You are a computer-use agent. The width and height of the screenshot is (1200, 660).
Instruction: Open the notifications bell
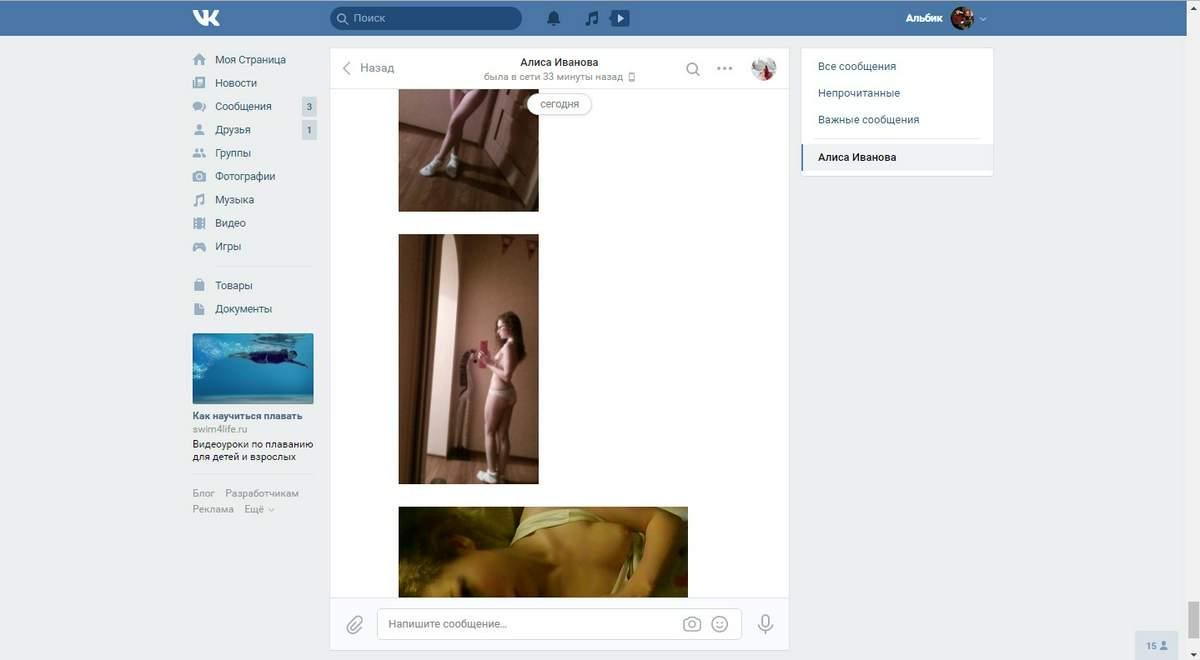(554, 18)
